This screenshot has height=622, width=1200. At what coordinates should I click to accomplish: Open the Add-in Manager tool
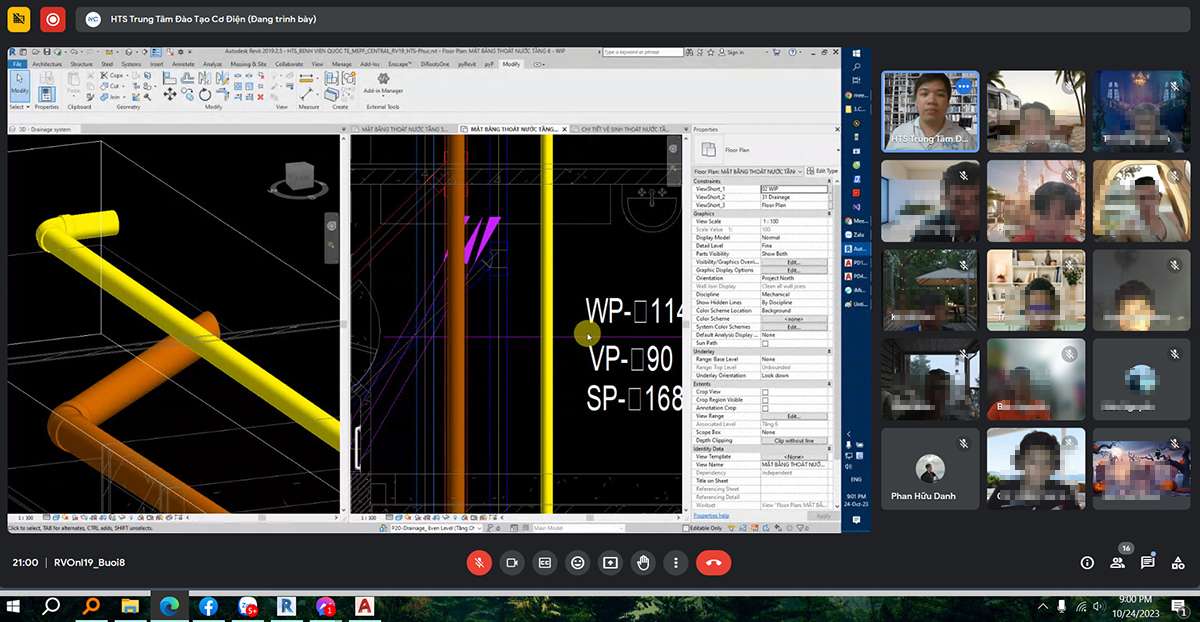pos(382,84)
